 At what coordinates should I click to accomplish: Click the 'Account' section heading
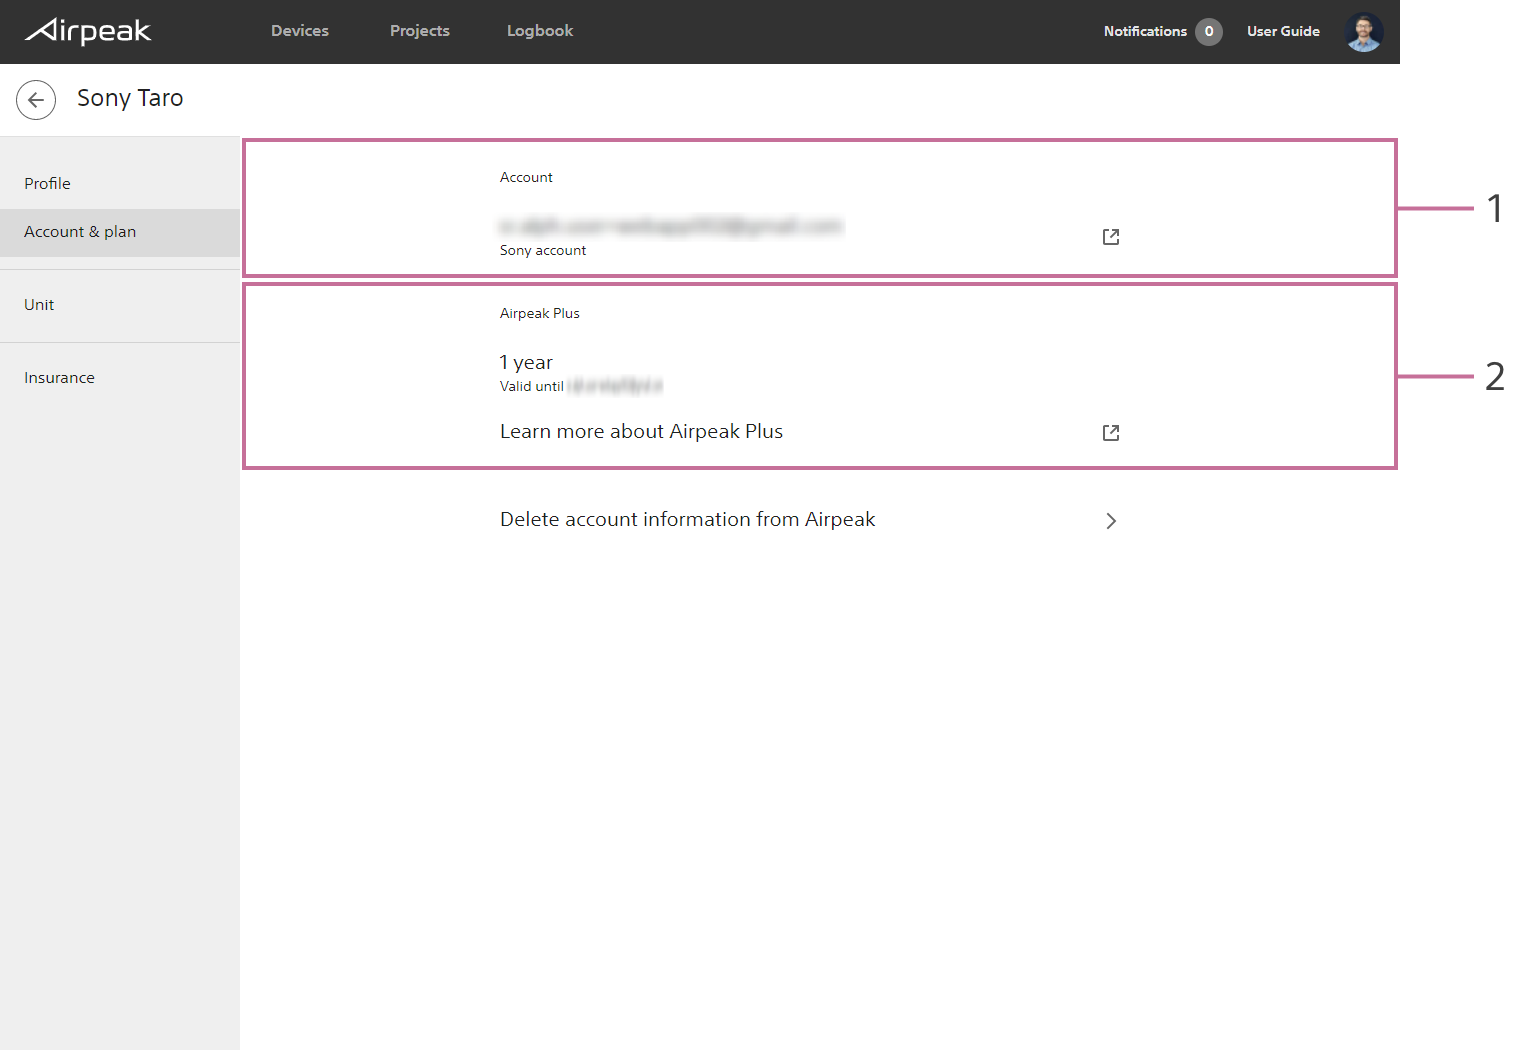point(526,177)
